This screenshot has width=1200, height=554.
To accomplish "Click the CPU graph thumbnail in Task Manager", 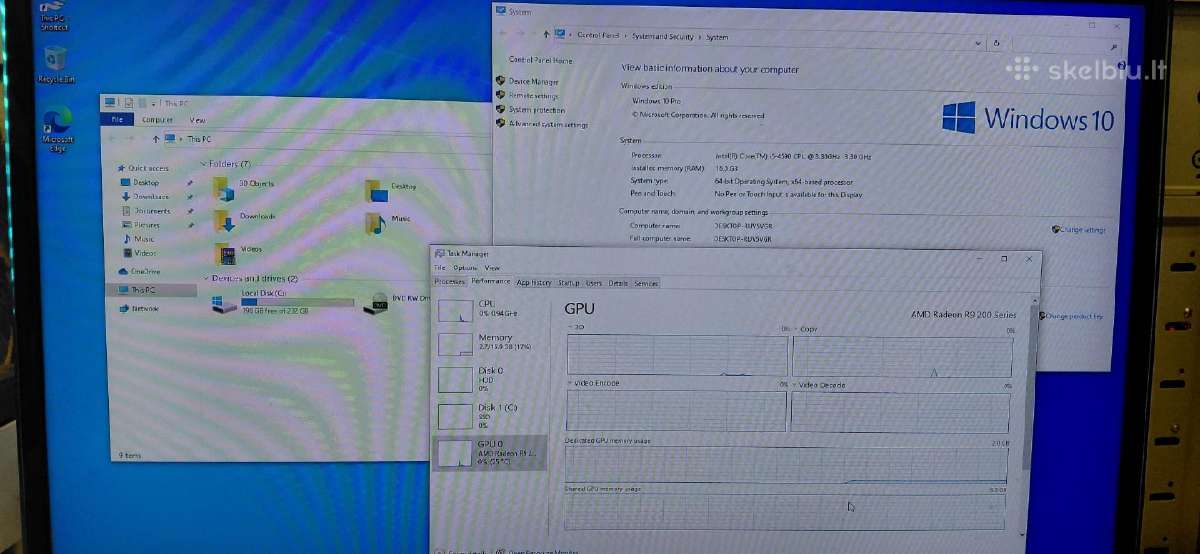I will (x=455, y=310).
